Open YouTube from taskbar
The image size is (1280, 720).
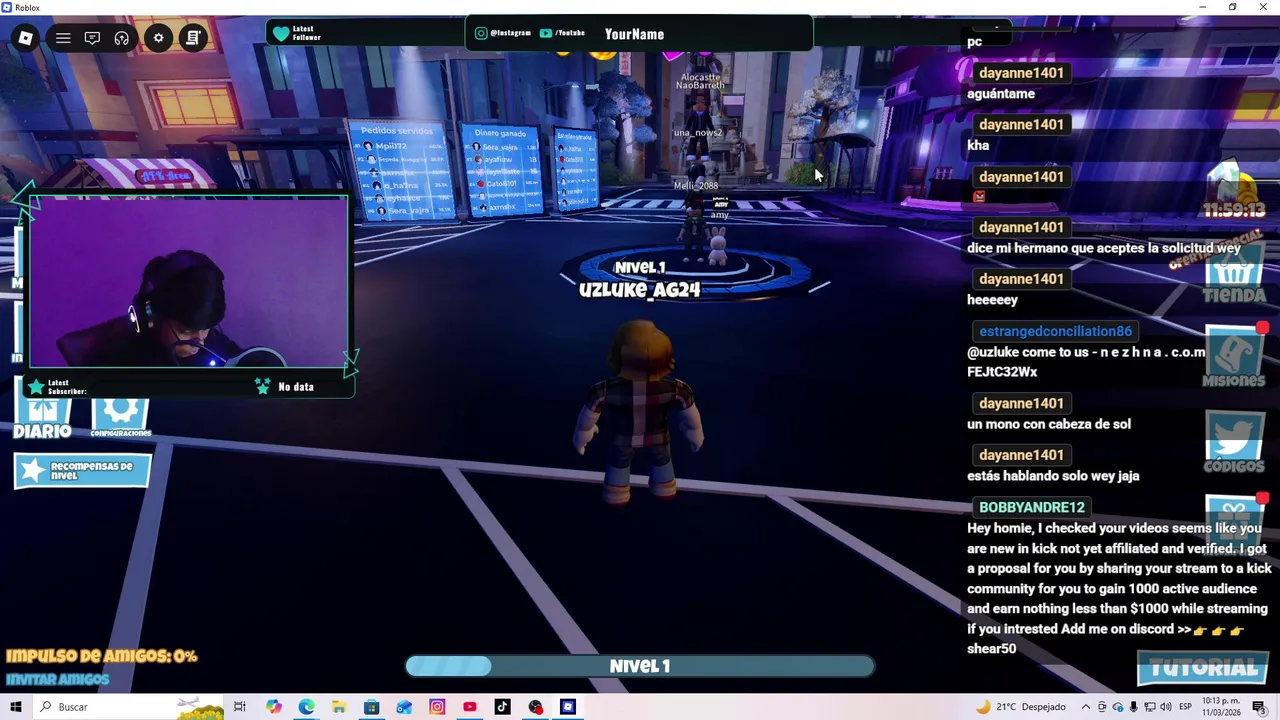[470, 707]
